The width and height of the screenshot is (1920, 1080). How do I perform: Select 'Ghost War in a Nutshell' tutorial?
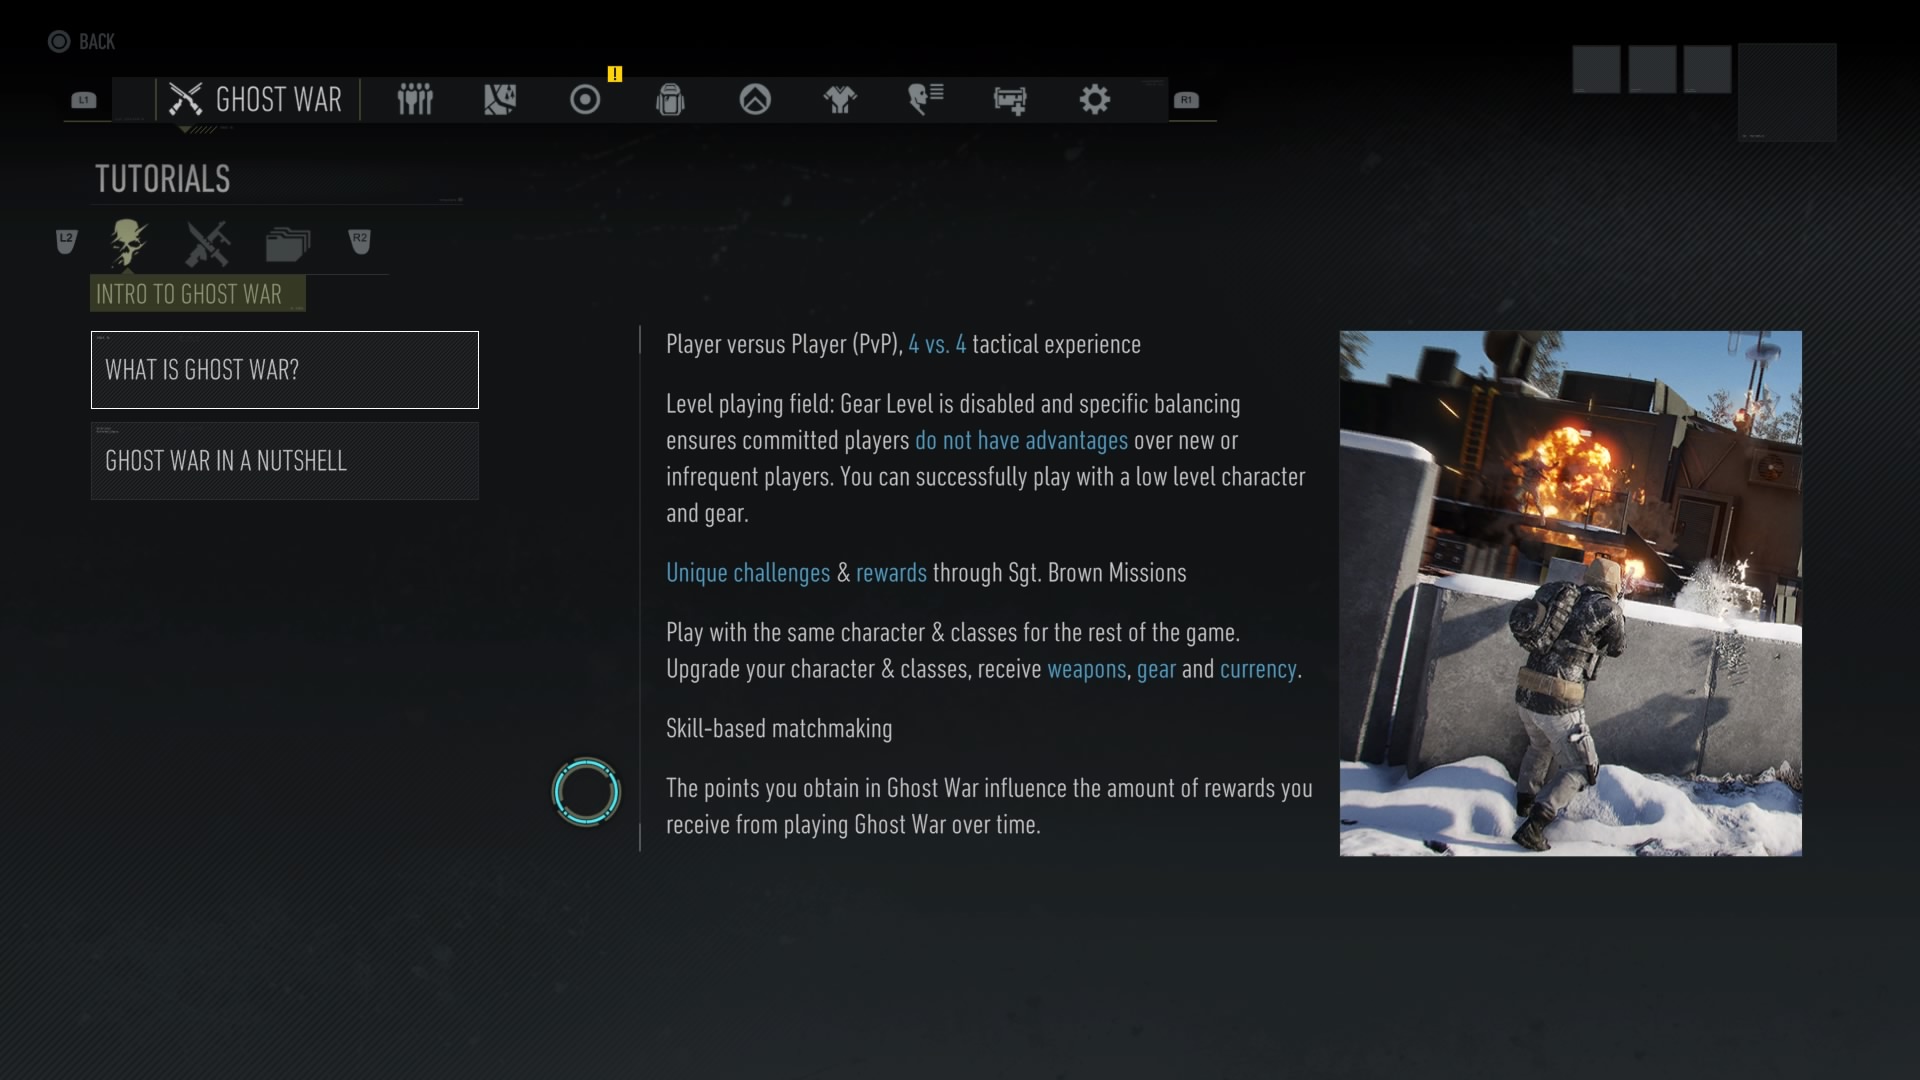pyautogui.click(x=285, y=461)
